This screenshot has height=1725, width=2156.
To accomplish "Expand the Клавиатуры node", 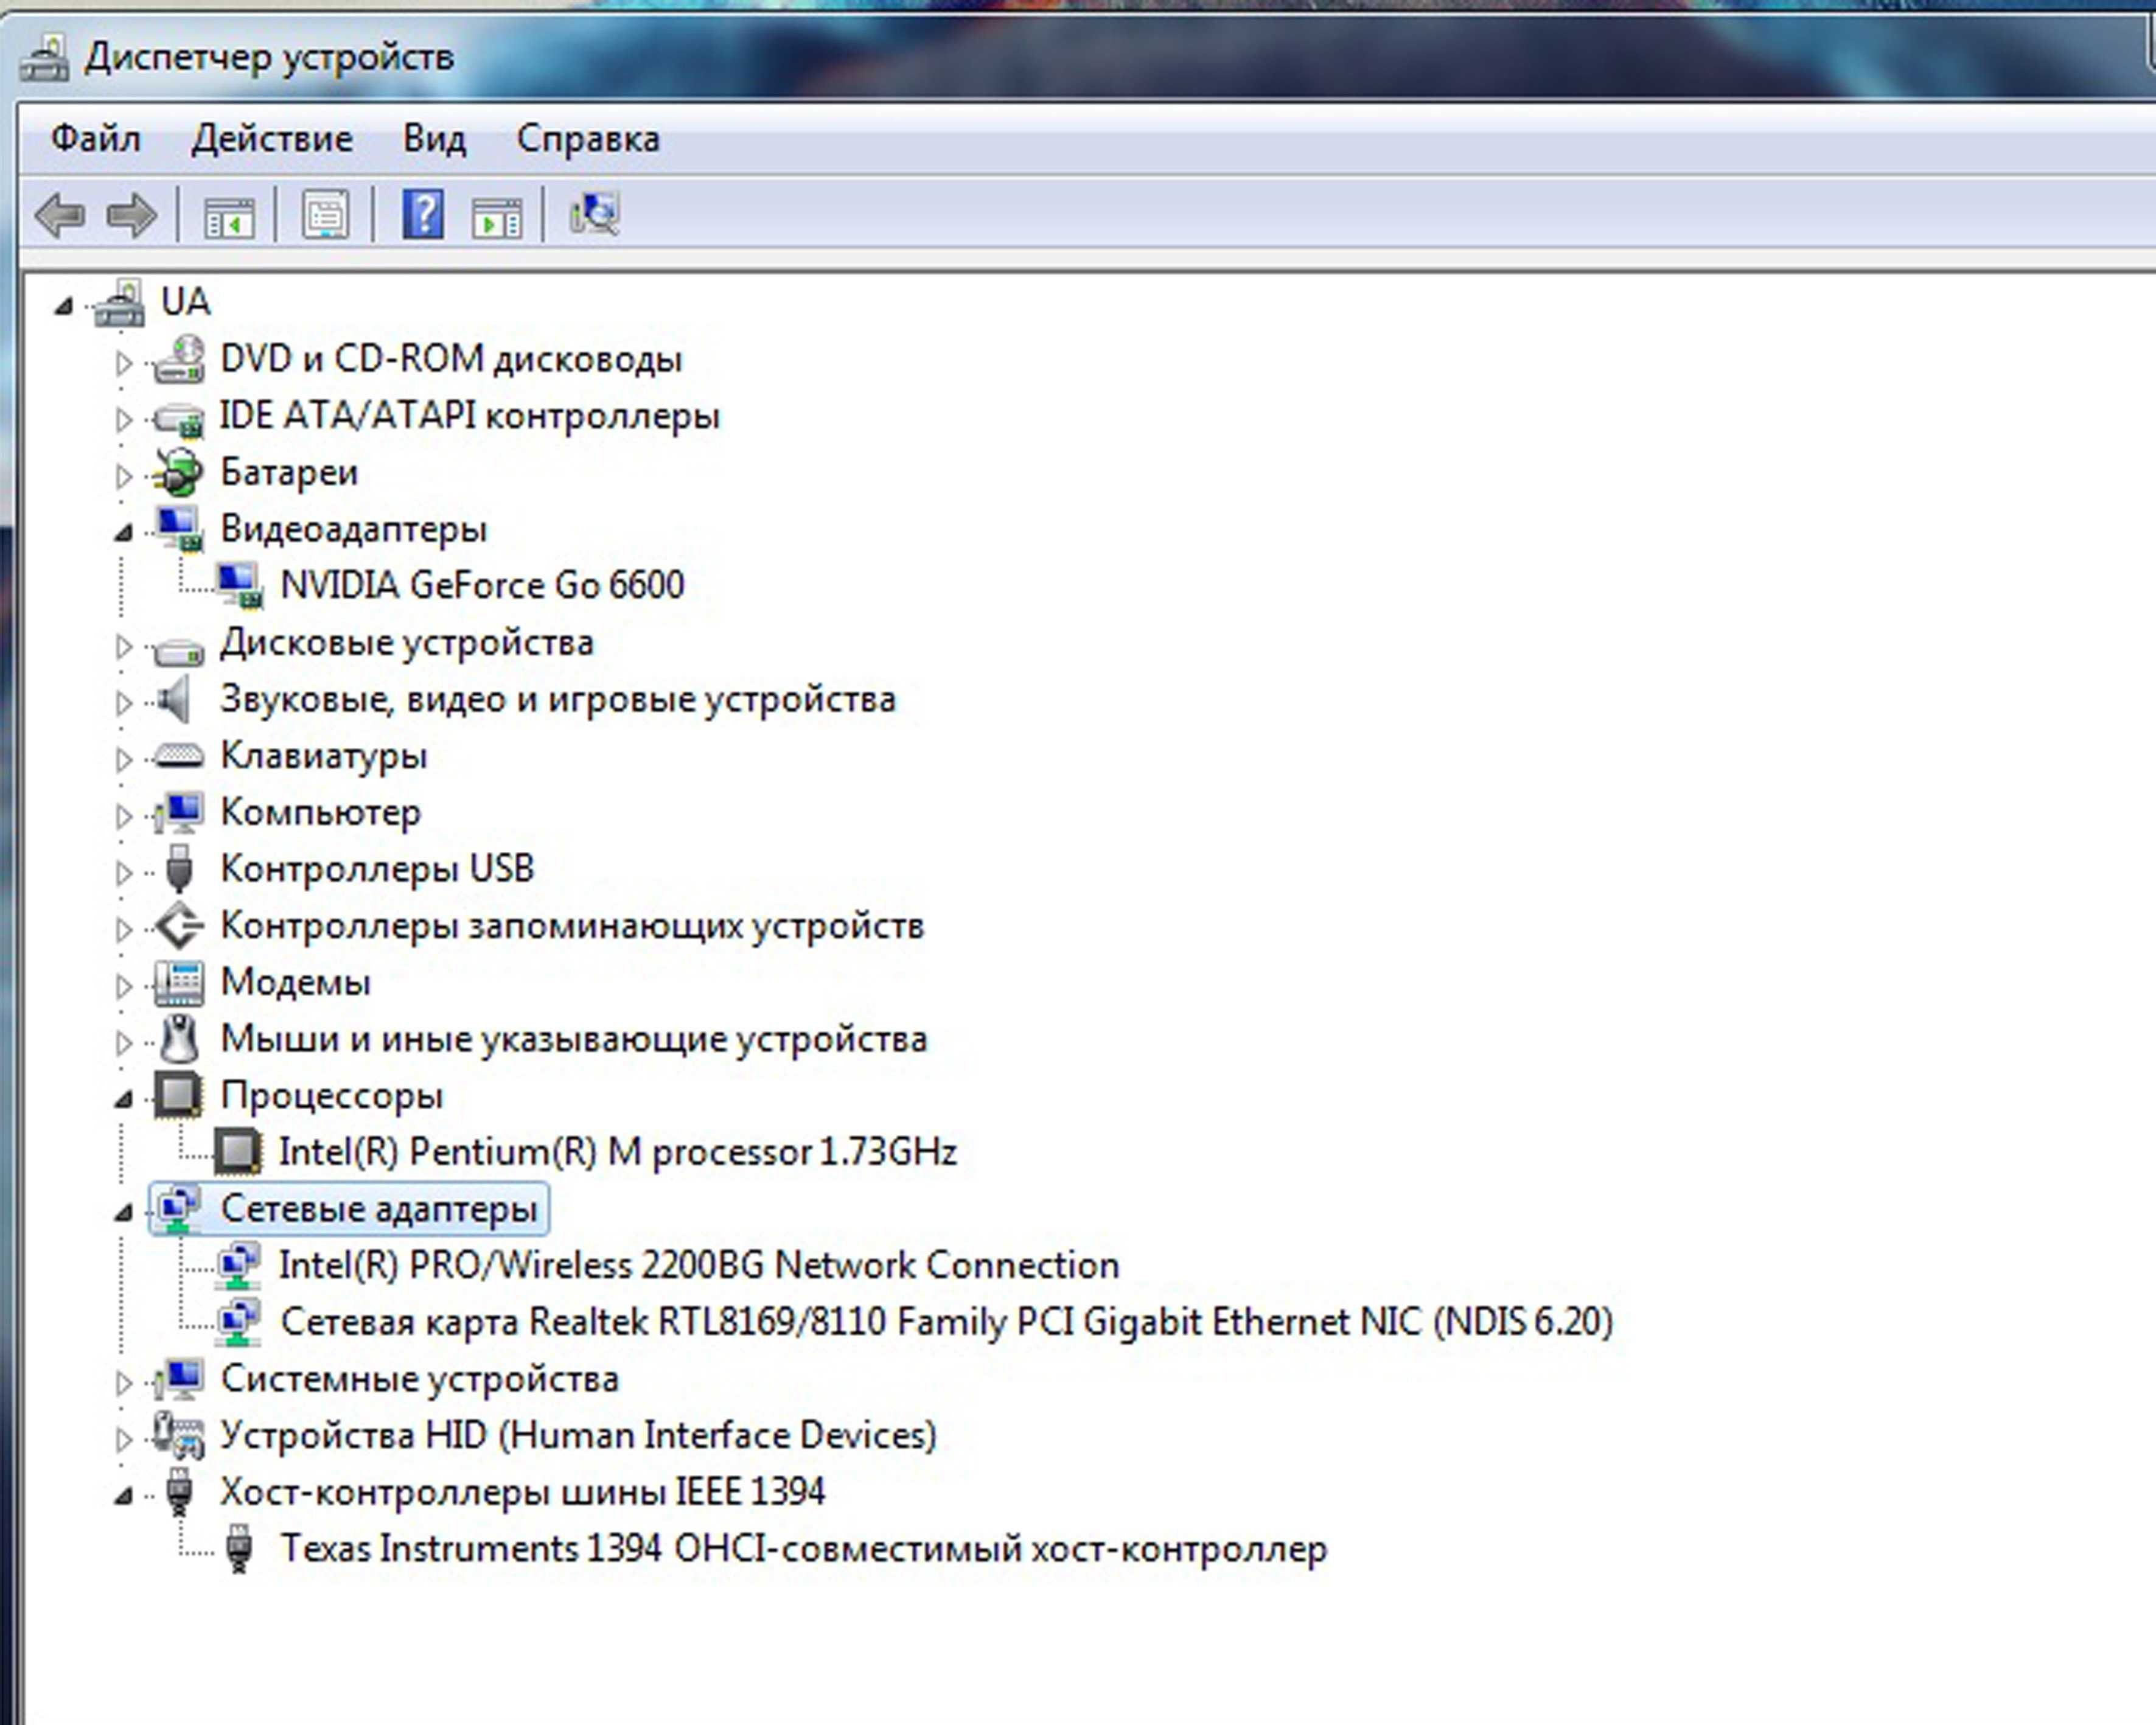I will click(123, 759).
